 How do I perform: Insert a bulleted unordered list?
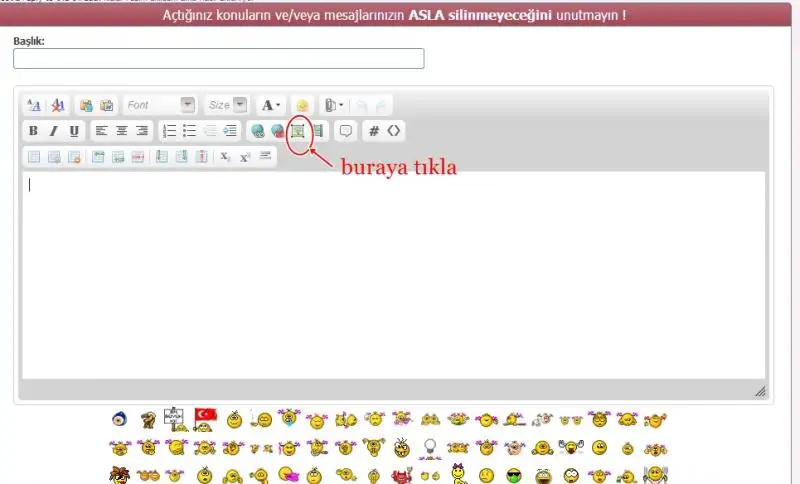click(x=189, y=131)
